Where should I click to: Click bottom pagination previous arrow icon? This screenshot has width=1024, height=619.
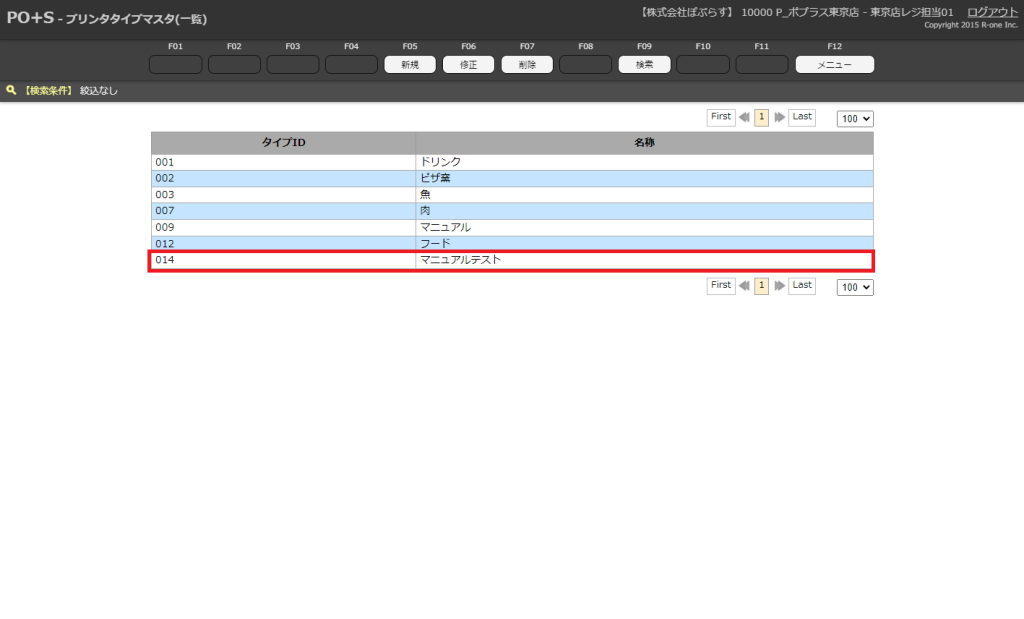click(x=744, y=286)
